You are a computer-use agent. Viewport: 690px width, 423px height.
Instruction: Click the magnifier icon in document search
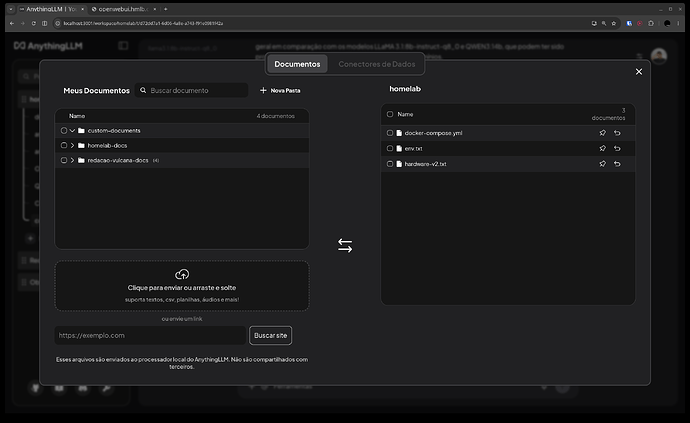(143, 90)
